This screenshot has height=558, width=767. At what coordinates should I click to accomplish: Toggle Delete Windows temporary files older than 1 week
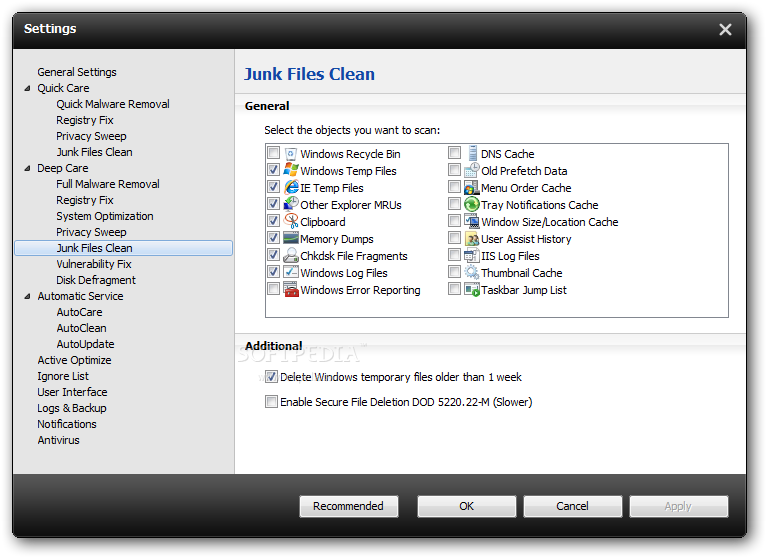tap(271, 377)
